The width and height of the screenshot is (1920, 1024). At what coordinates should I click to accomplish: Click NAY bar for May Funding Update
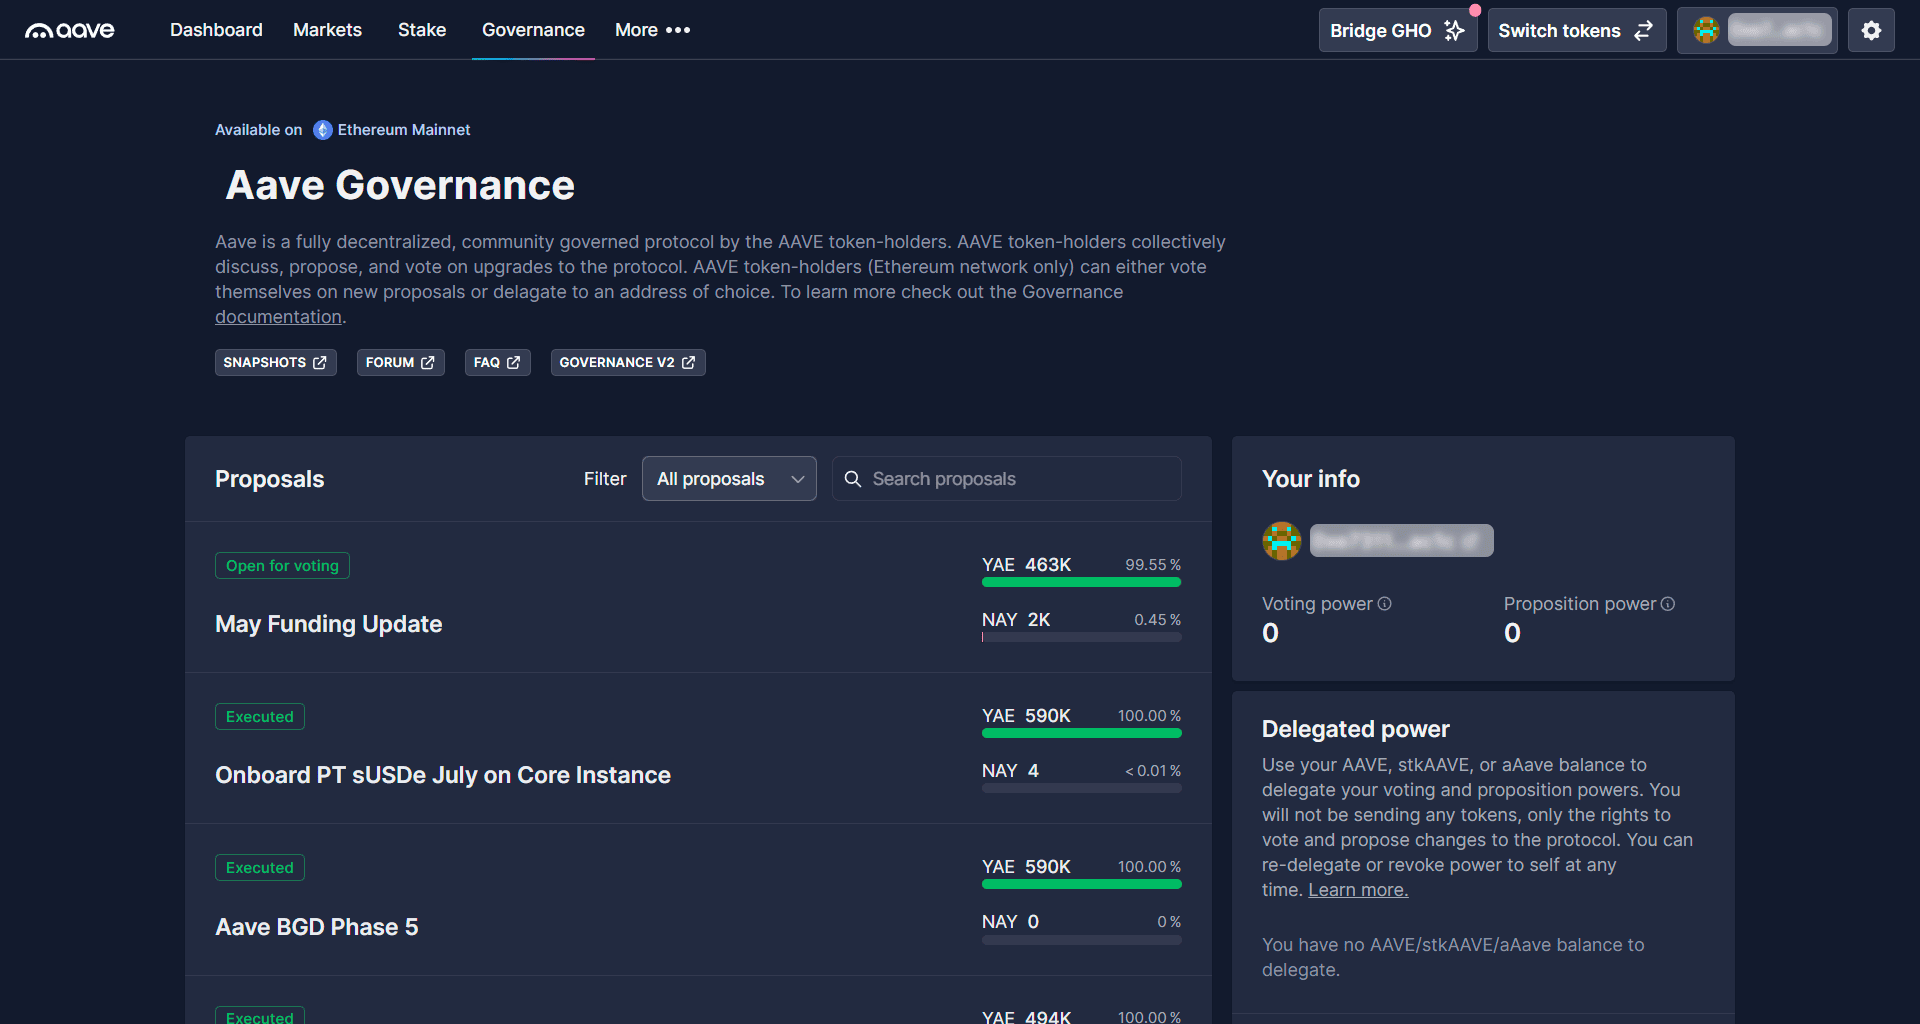click(x=1081, y=637)
